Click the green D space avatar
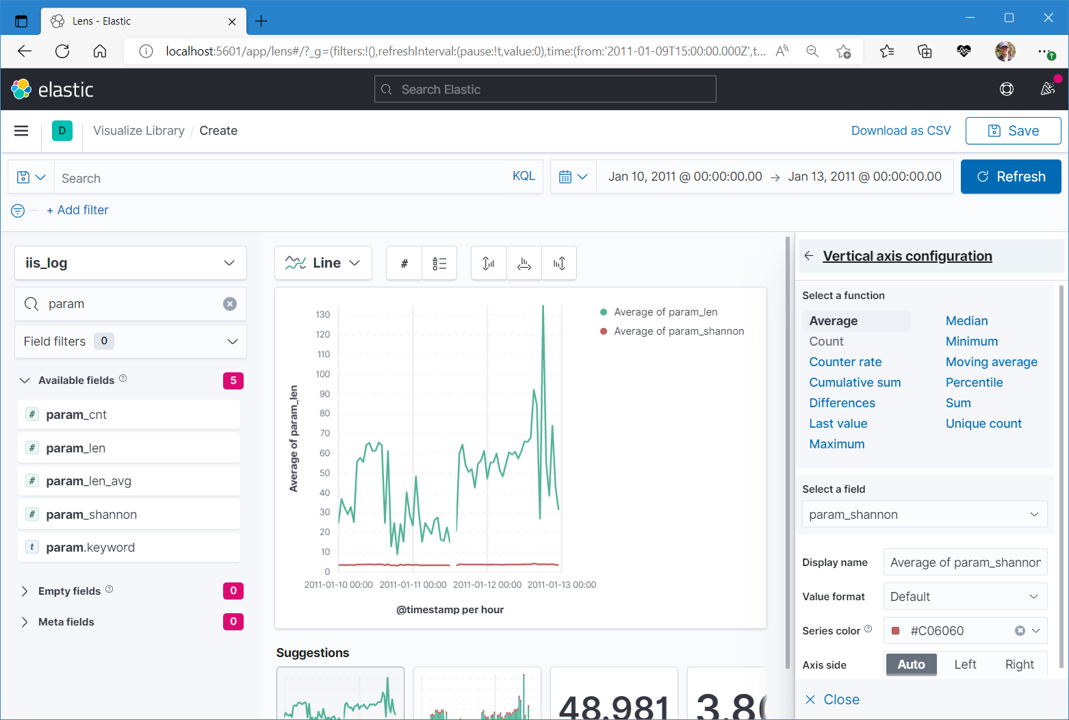Image resolution: width=1069 pixels, height=720 pixels. coord(62,130)
